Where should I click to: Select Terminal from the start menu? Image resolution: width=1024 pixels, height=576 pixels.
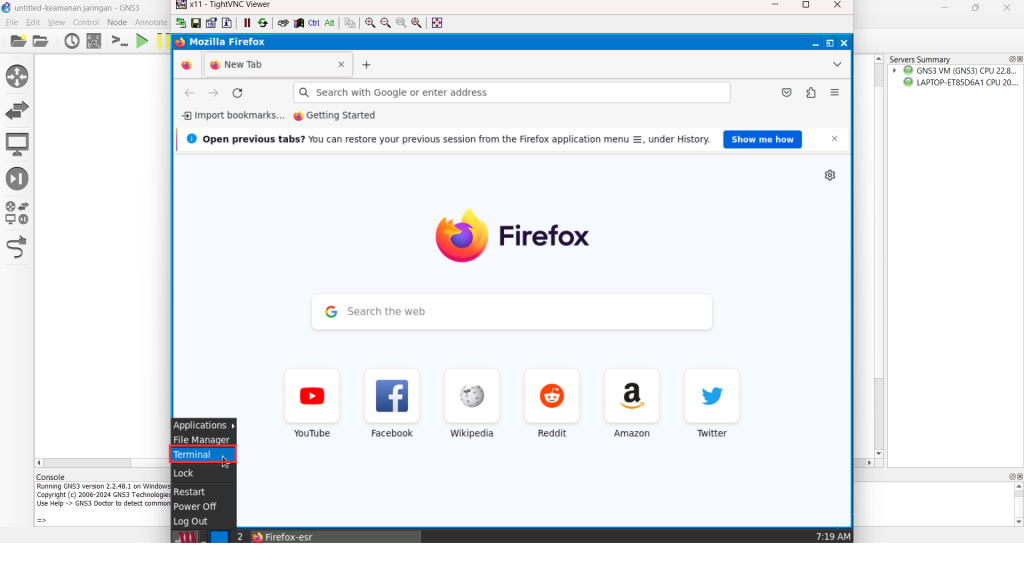tap(192, 455)
